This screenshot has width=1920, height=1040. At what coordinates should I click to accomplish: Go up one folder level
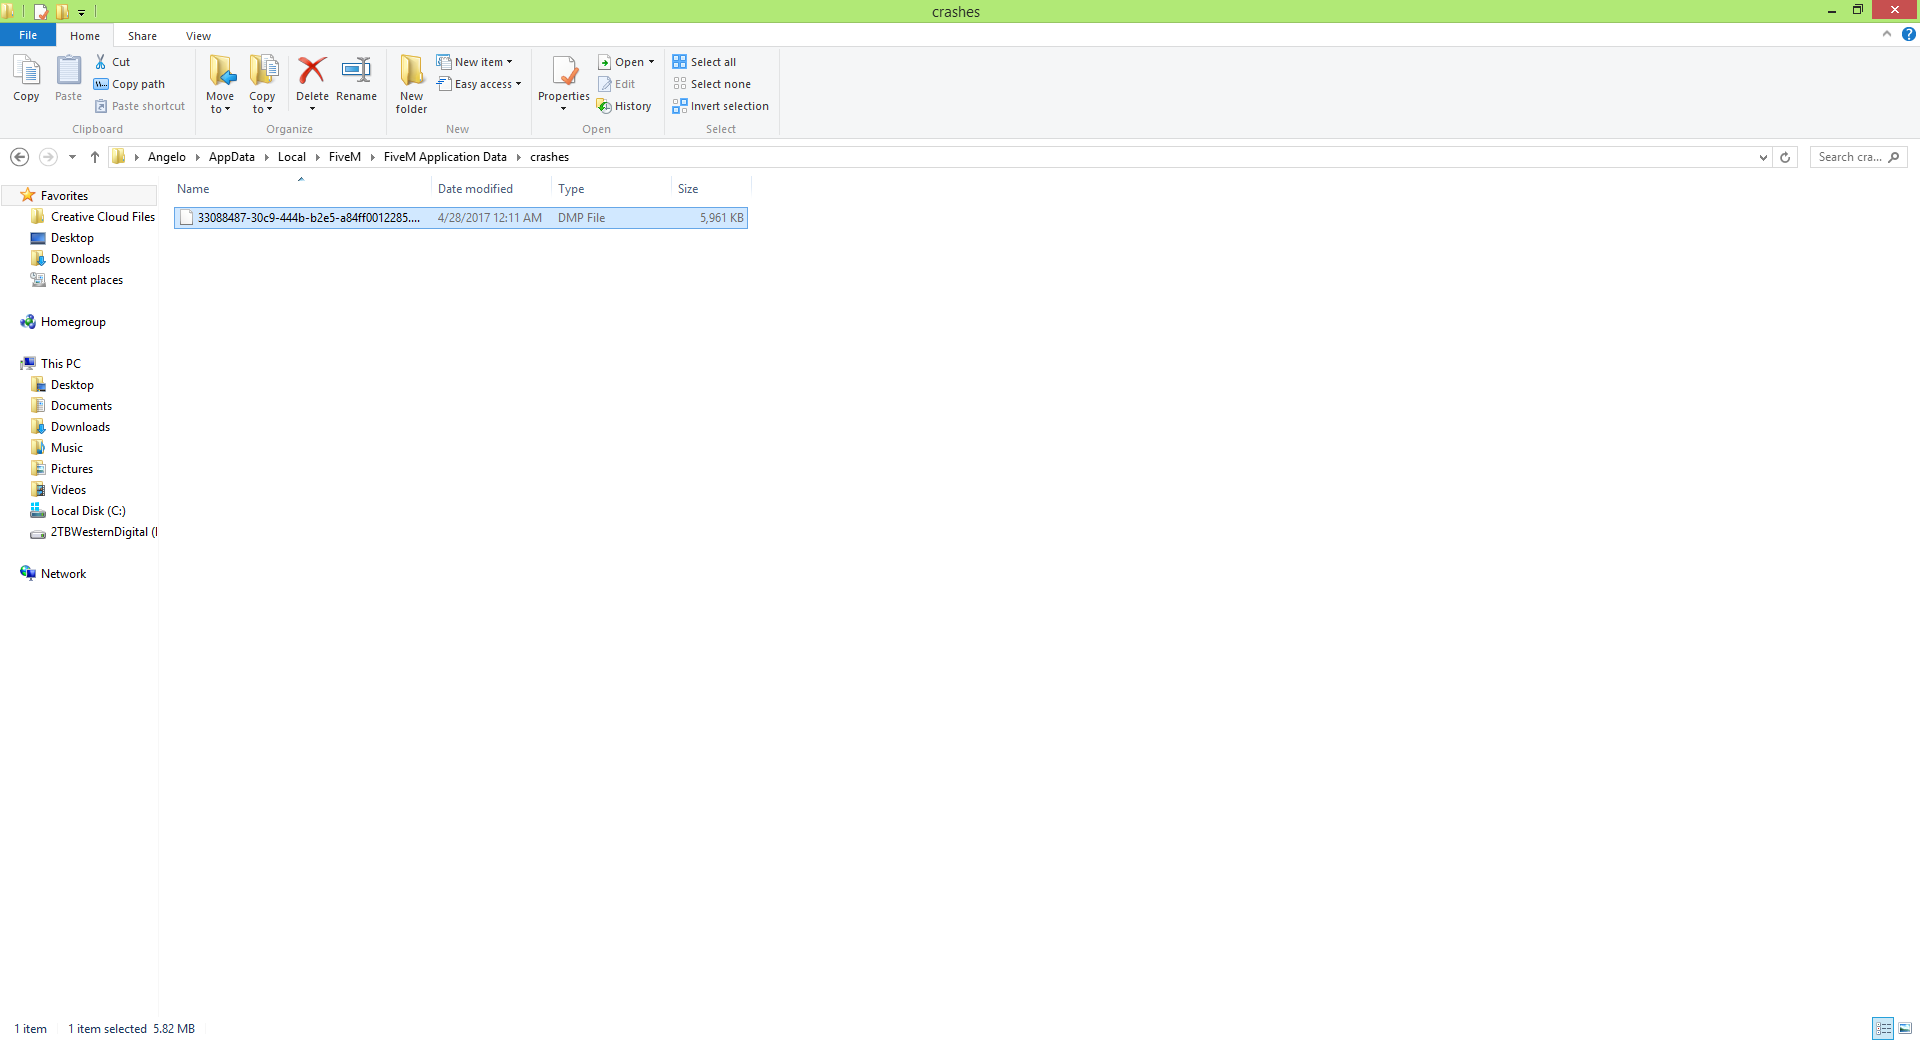click(95, 157)
